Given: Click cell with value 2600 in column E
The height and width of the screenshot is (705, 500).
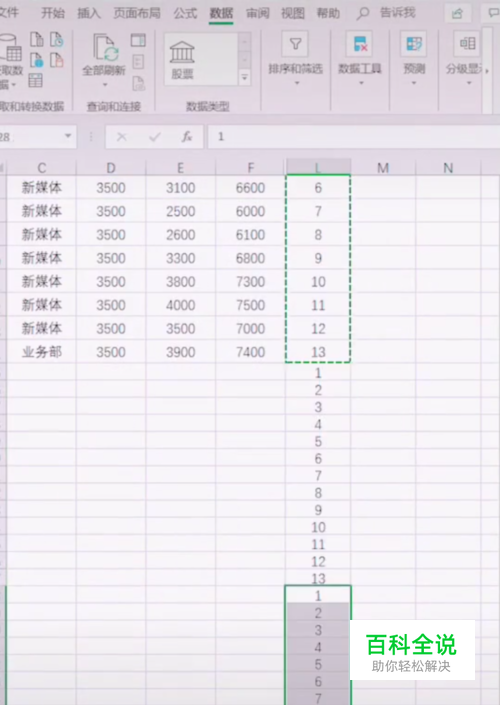Looking at the screenshot, I should coord(180,235).
